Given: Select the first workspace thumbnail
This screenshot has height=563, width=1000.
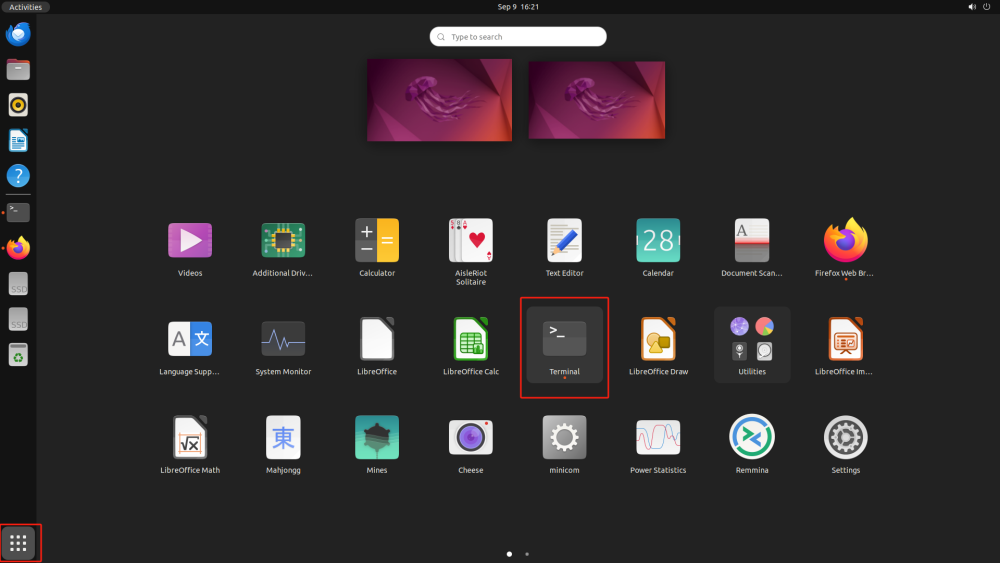Looking at the screenshot, I should tap(439, 99).
